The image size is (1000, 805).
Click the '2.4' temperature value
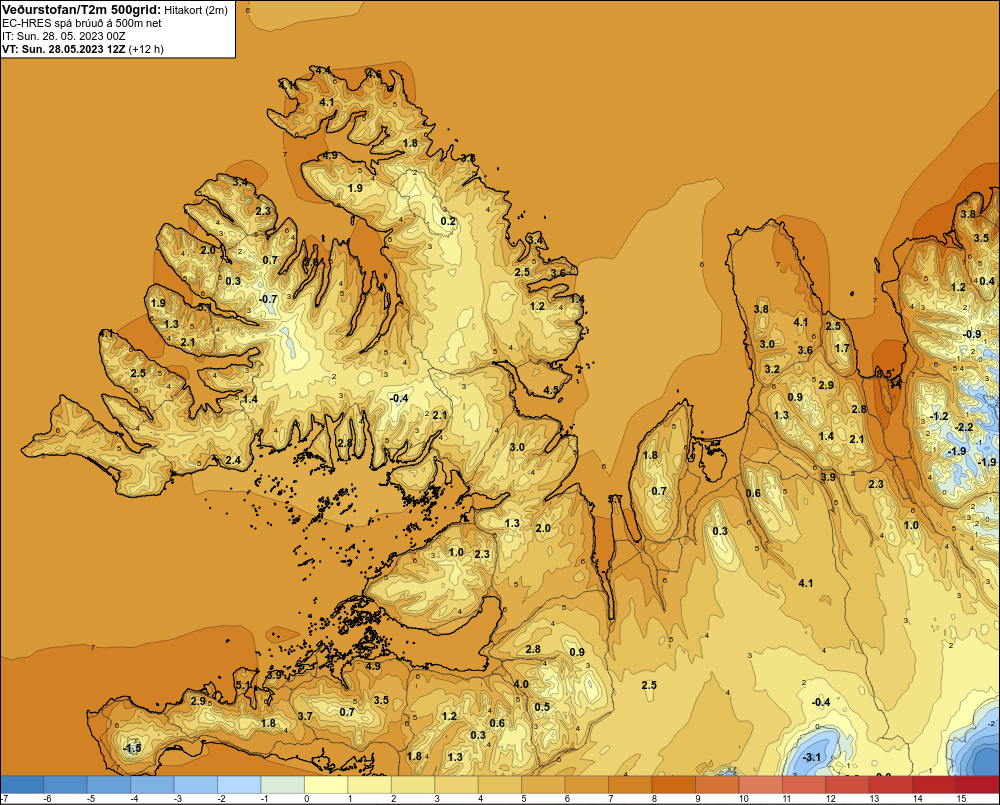(x=233, y=460)
